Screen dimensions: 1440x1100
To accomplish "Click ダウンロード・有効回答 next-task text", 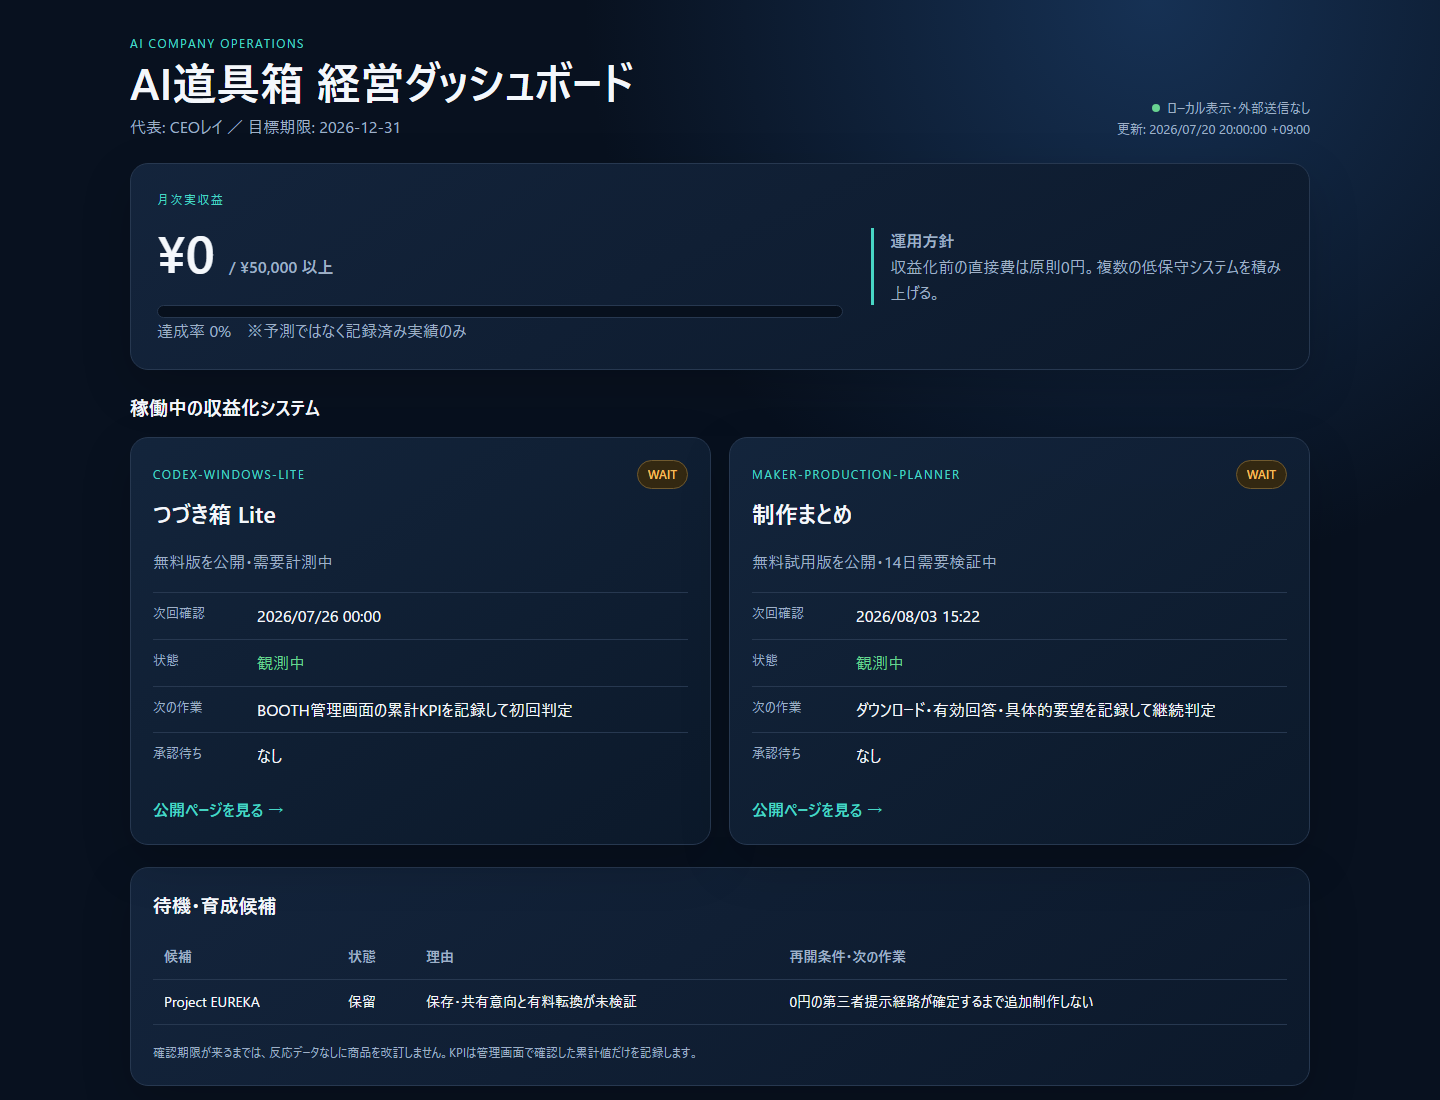I will click(1036, 710).
